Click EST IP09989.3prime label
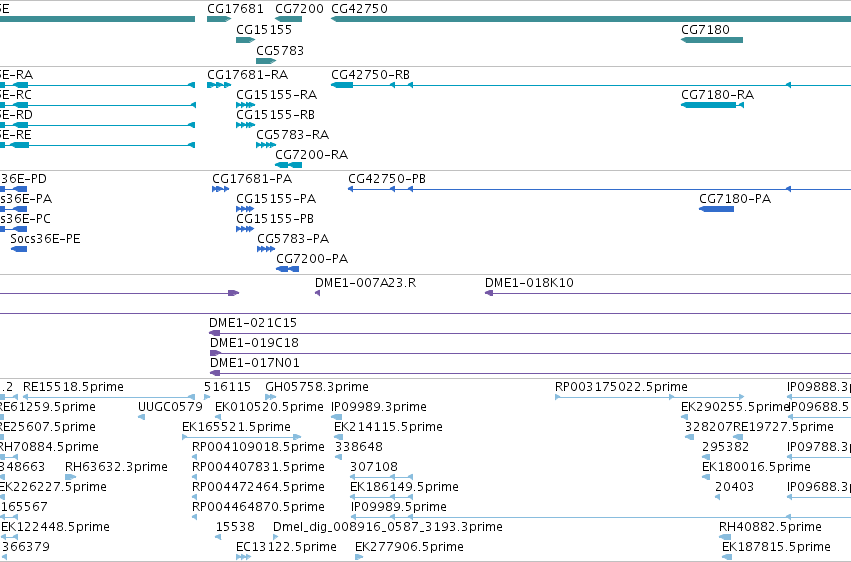This screenshot has height=562, width=851. [x=379, y=407]
